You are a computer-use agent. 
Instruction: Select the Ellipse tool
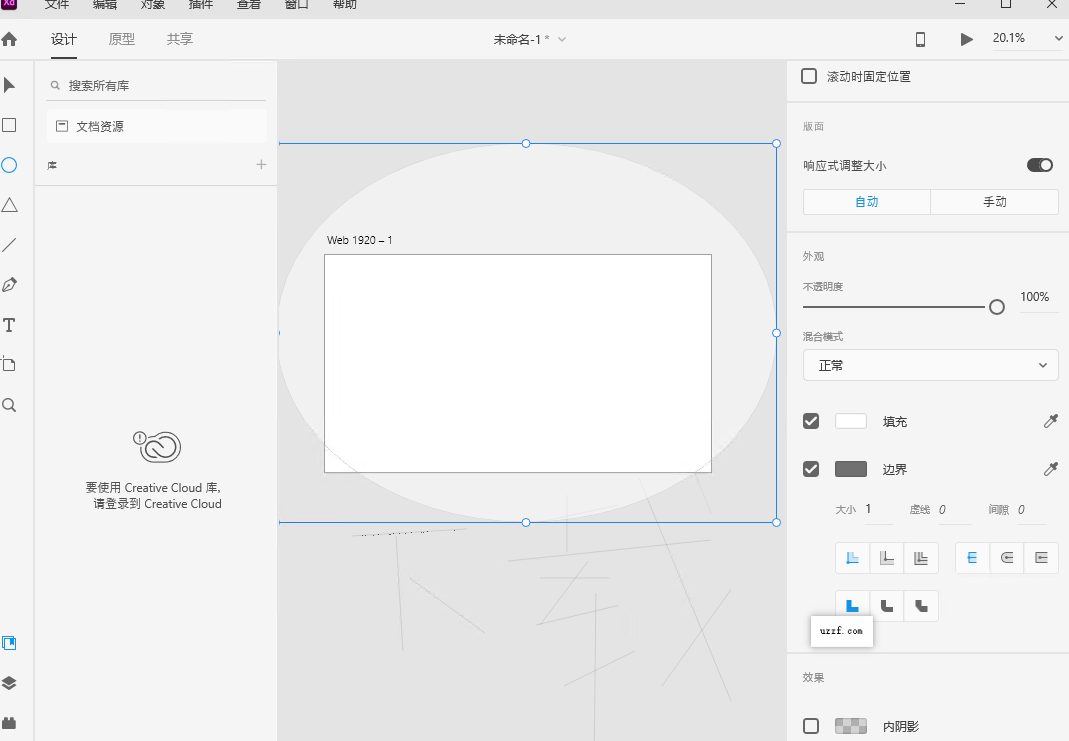(10, 164)
